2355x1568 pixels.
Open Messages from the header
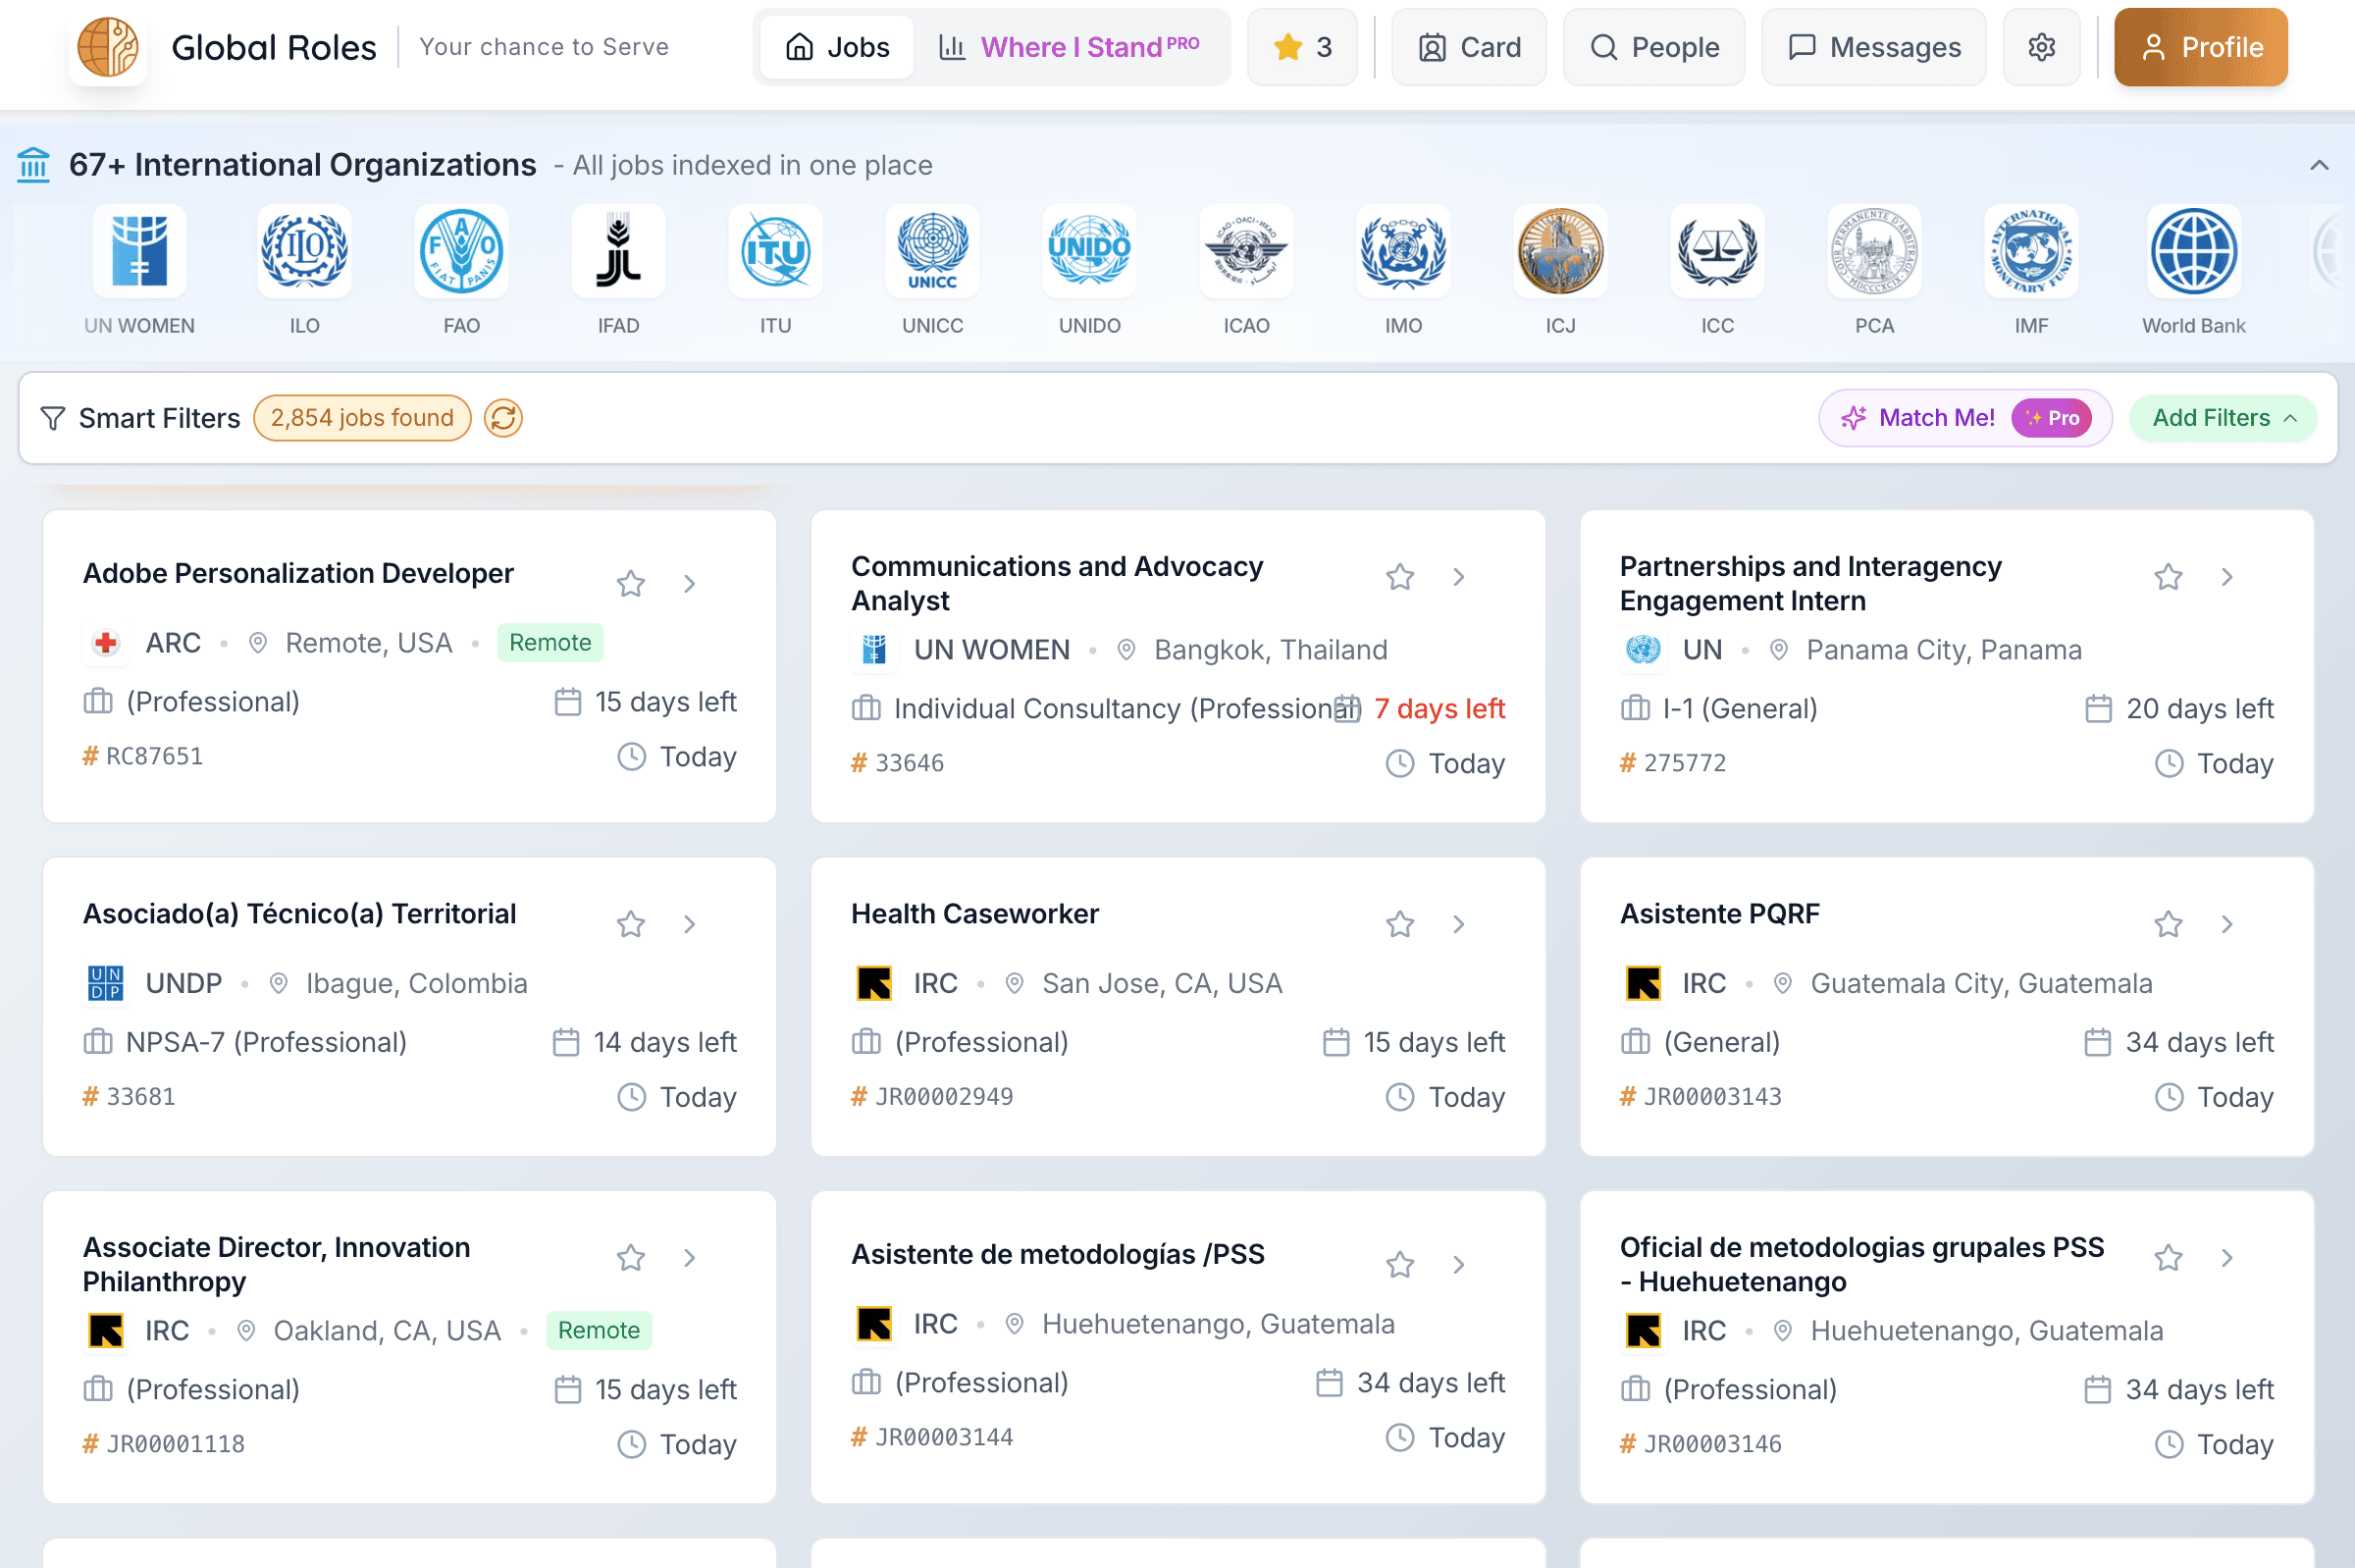point(1873,47)
